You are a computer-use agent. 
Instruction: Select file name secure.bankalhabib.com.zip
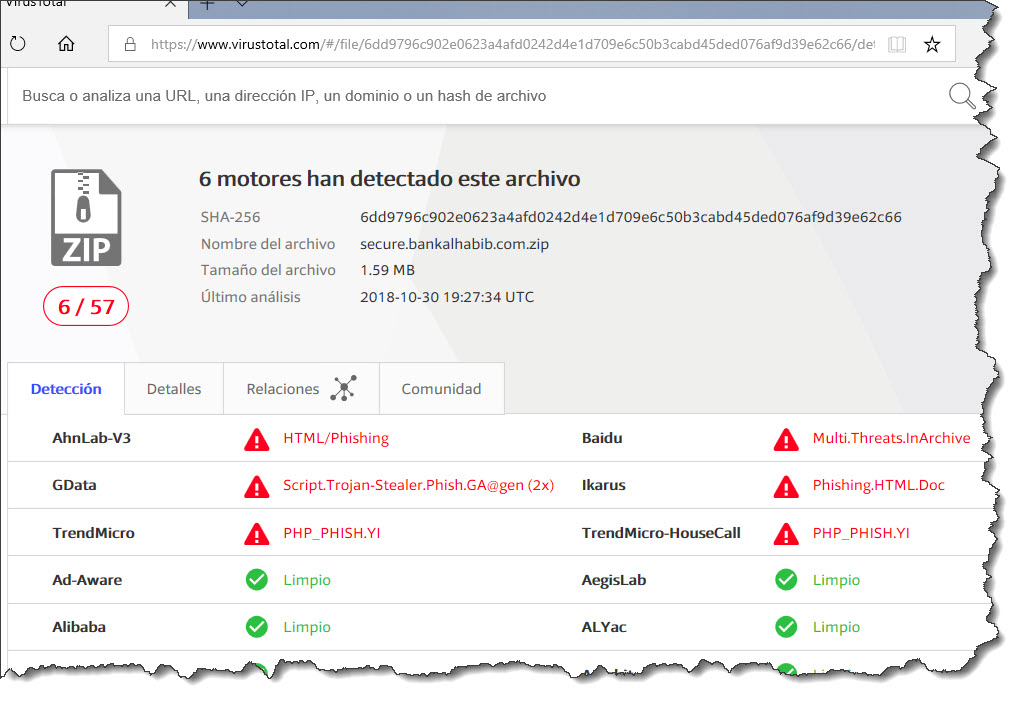coord(455,244)
